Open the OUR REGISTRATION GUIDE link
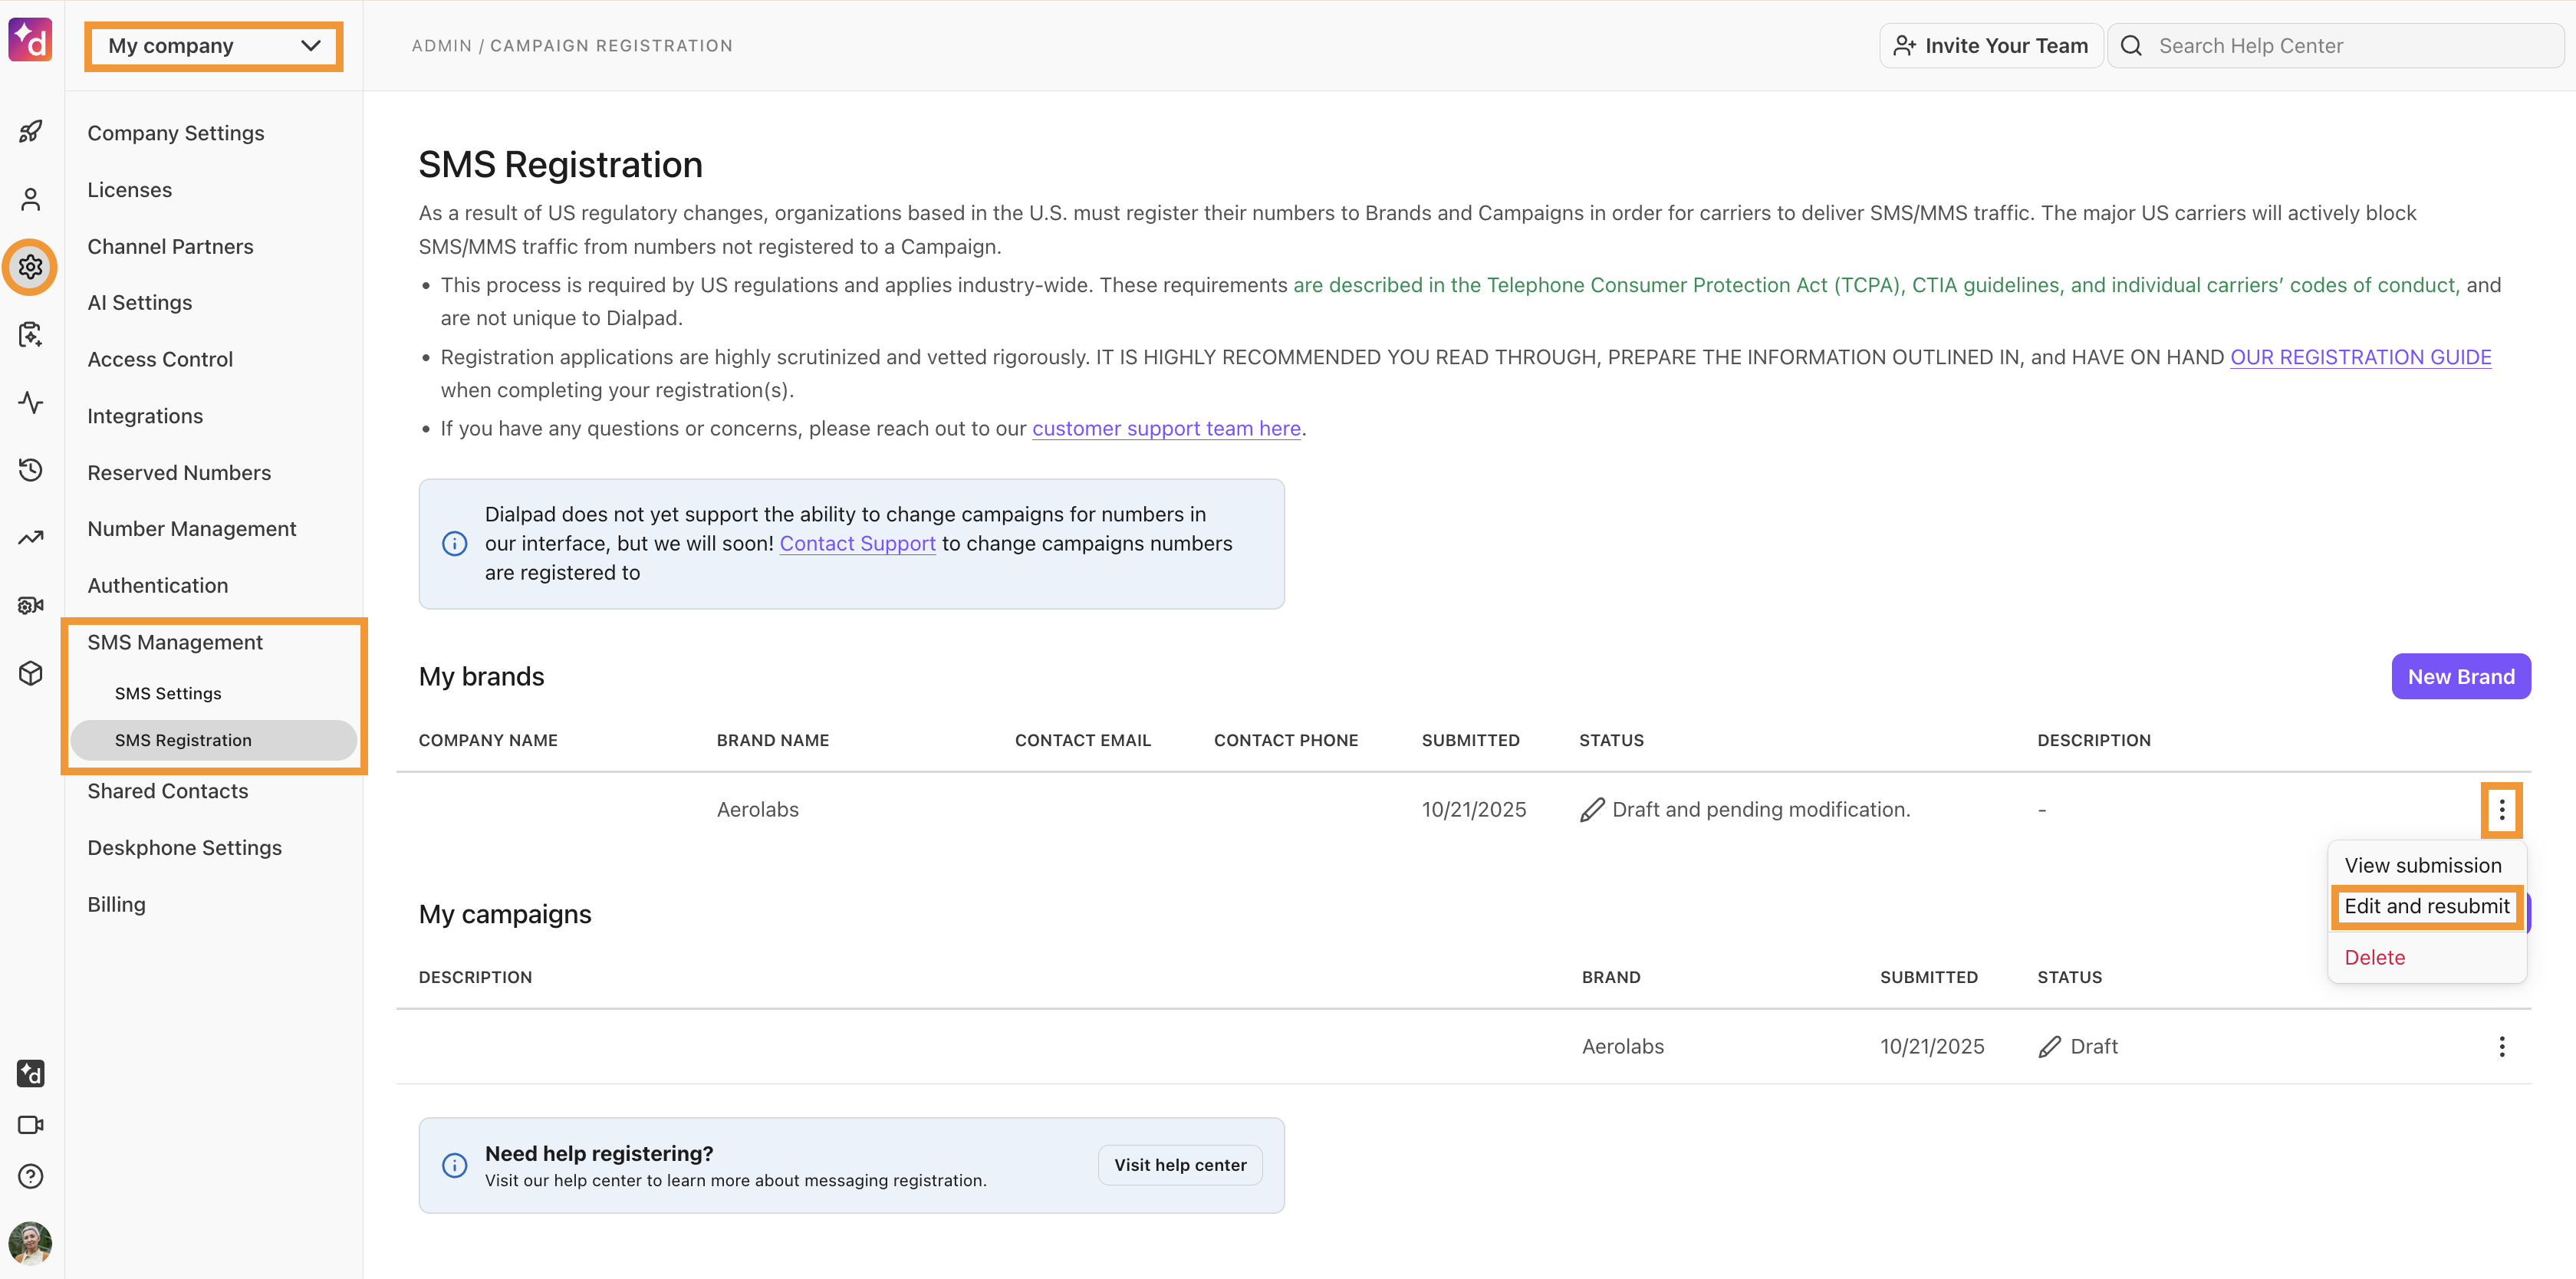The height and width of the screenshot is (1279, 2576). [2360, 357]
